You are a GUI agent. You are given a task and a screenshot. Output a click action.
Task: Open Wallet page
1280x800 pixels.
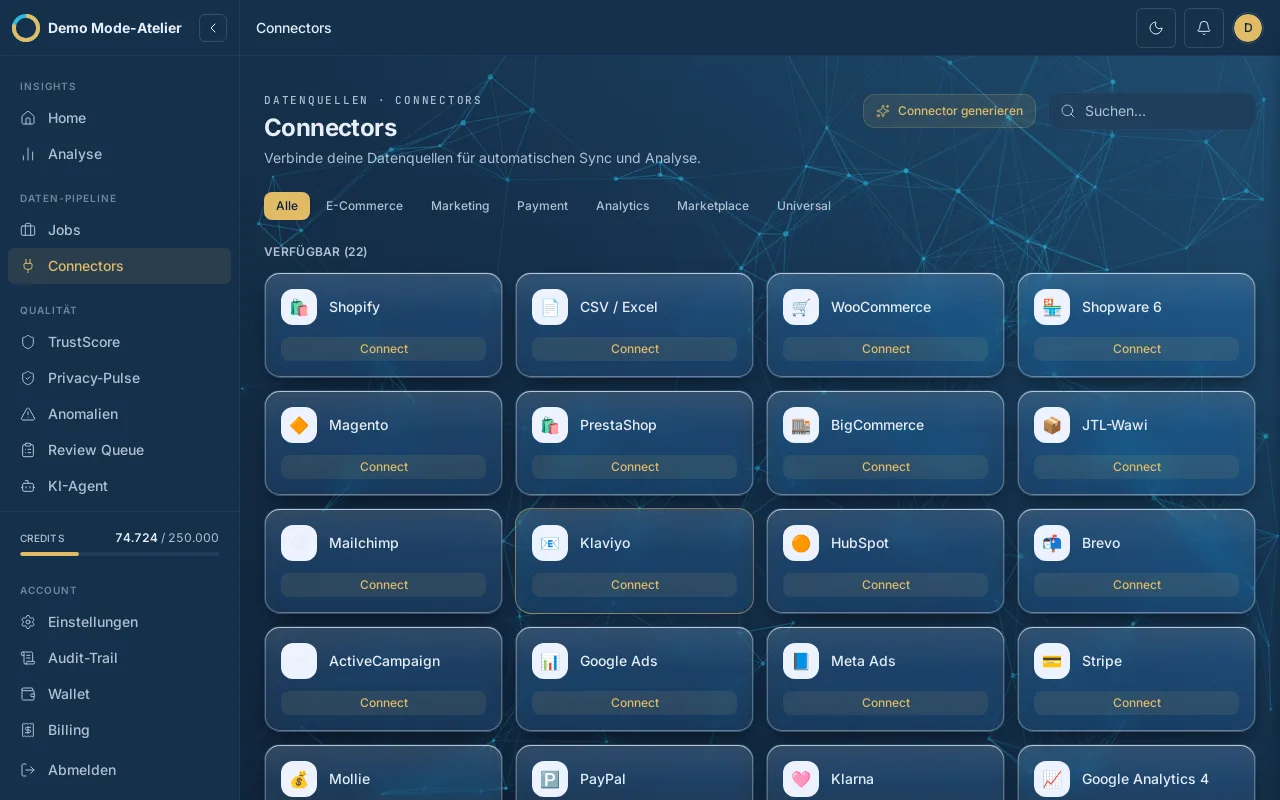click(119, 694)
